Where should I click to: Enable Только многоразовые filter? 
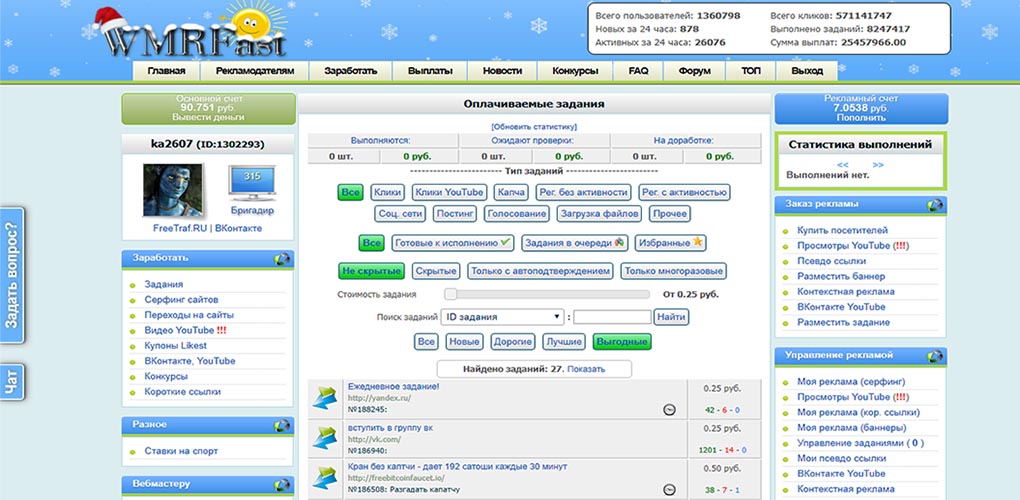click(673, 271)
